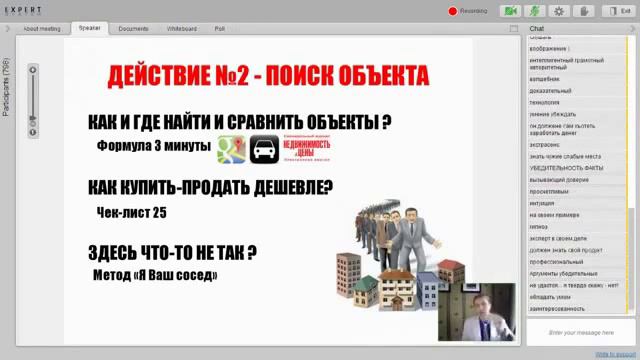This screenshot has height=360, width=640.
Task: Focus the 'Enter your message here' field
Action: click(x=581, y=333)
